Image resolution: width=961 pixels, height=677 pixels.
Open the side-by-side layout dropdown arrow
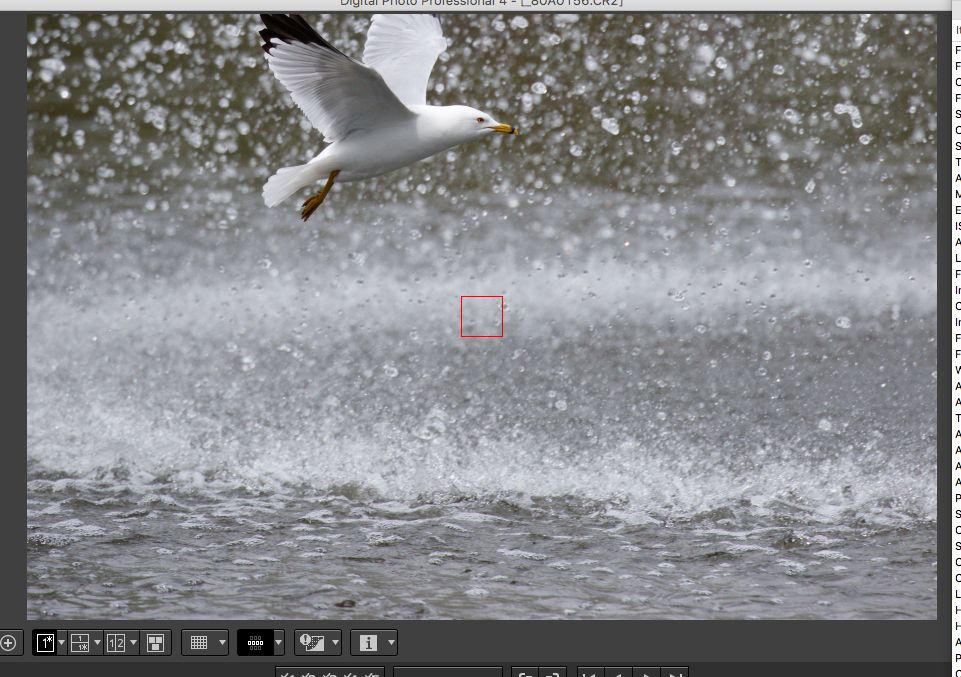point(133,643)
